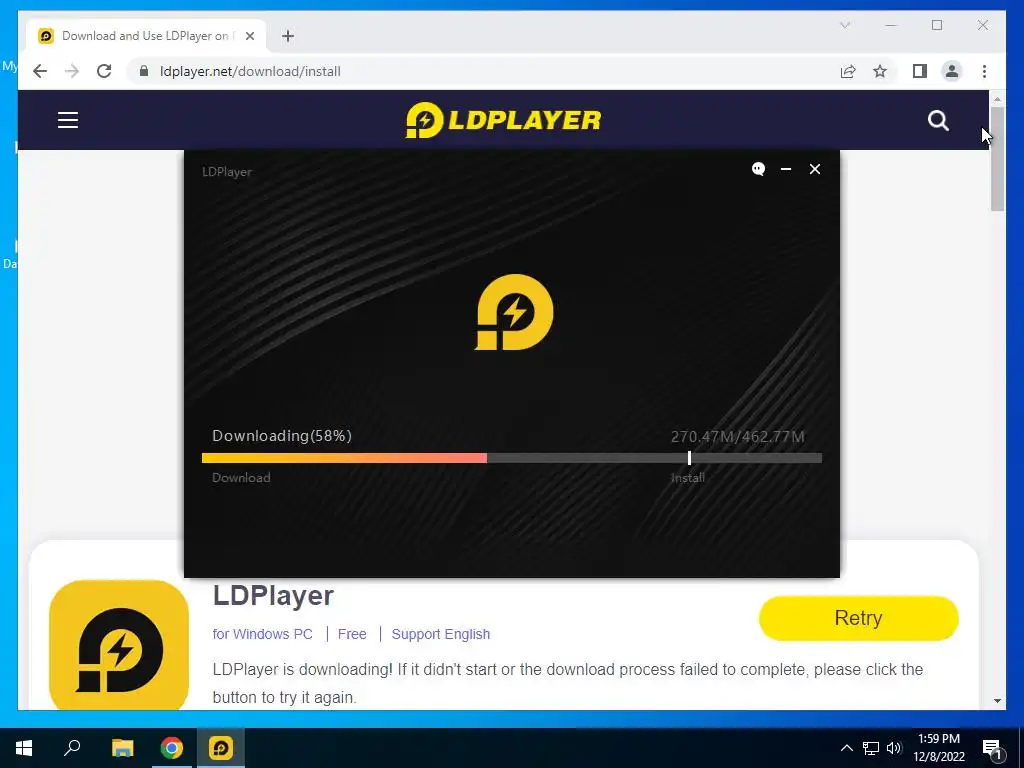Viewport: 1024px width, 768px height.
Task: Click the 'Free' label link
Action: (x=352, y=634)
